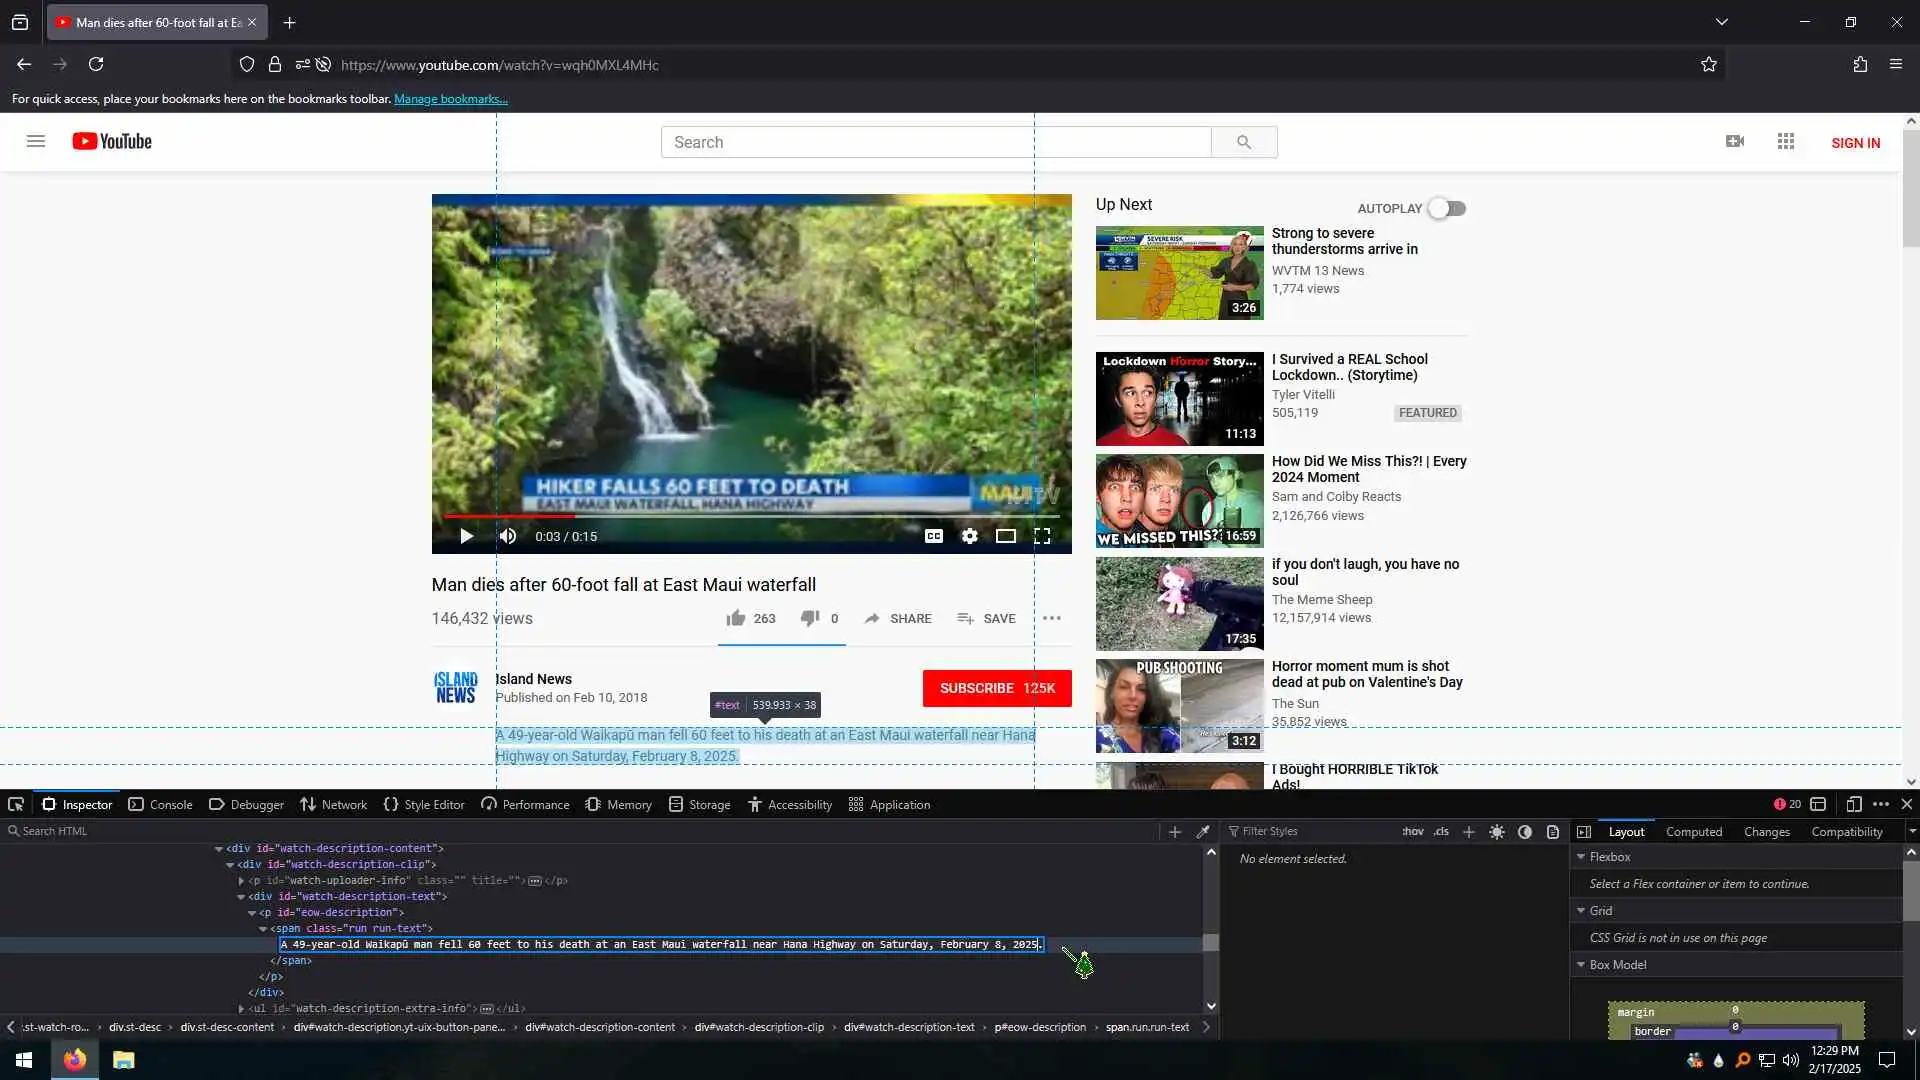The image size is (1920, 1080).
Task: Toggle the :hov pseudo-class panel
Action: point(1413,831)
